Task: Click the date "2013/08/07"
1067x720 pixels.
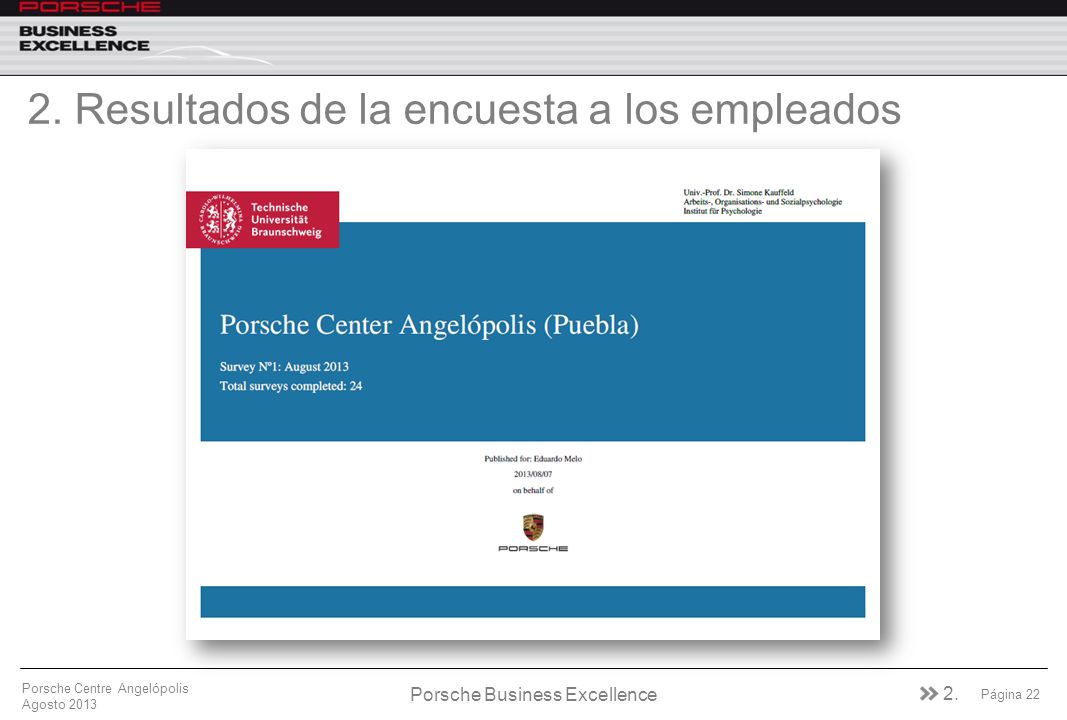Action: 533,474
